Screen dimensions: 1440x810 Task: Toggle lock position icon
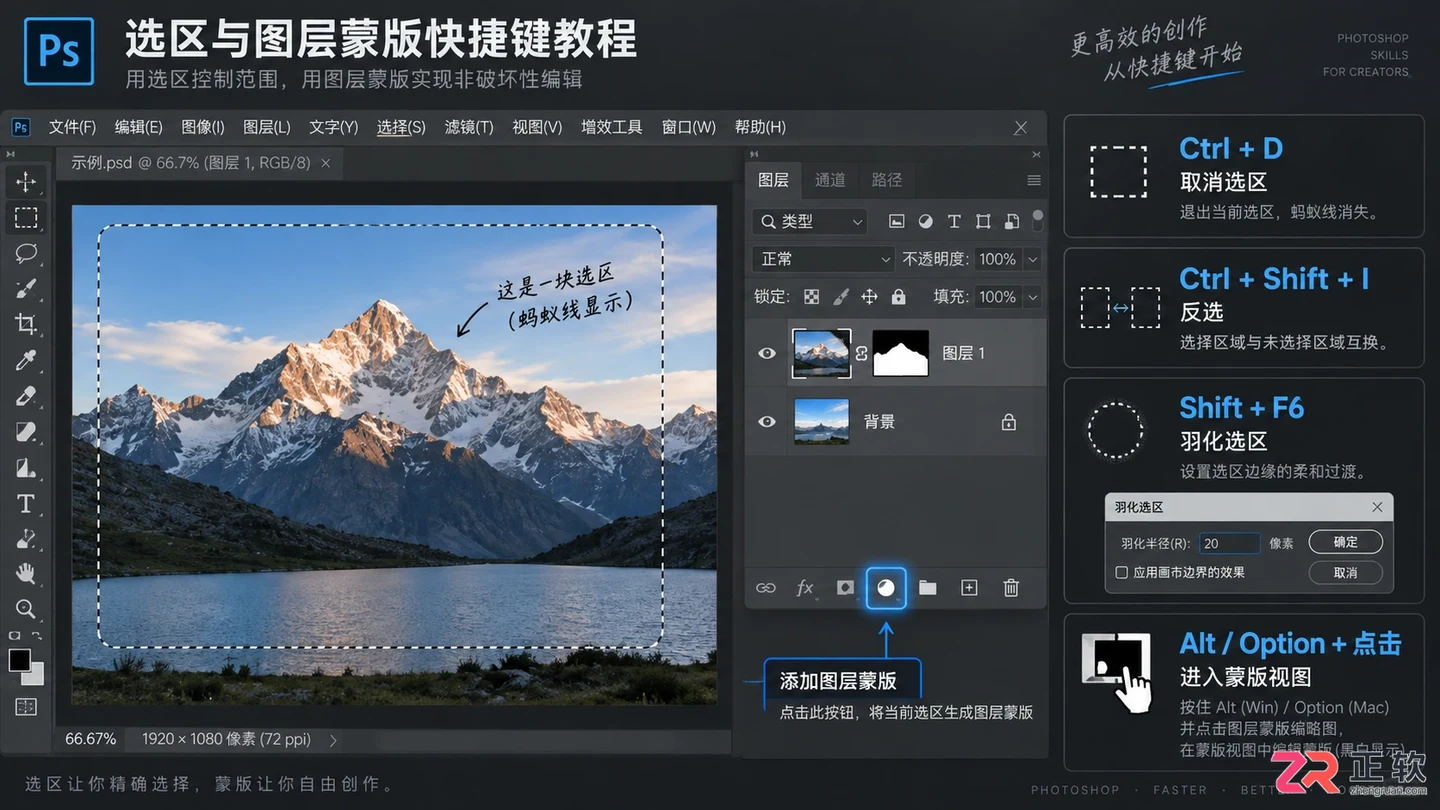point(869,297)
